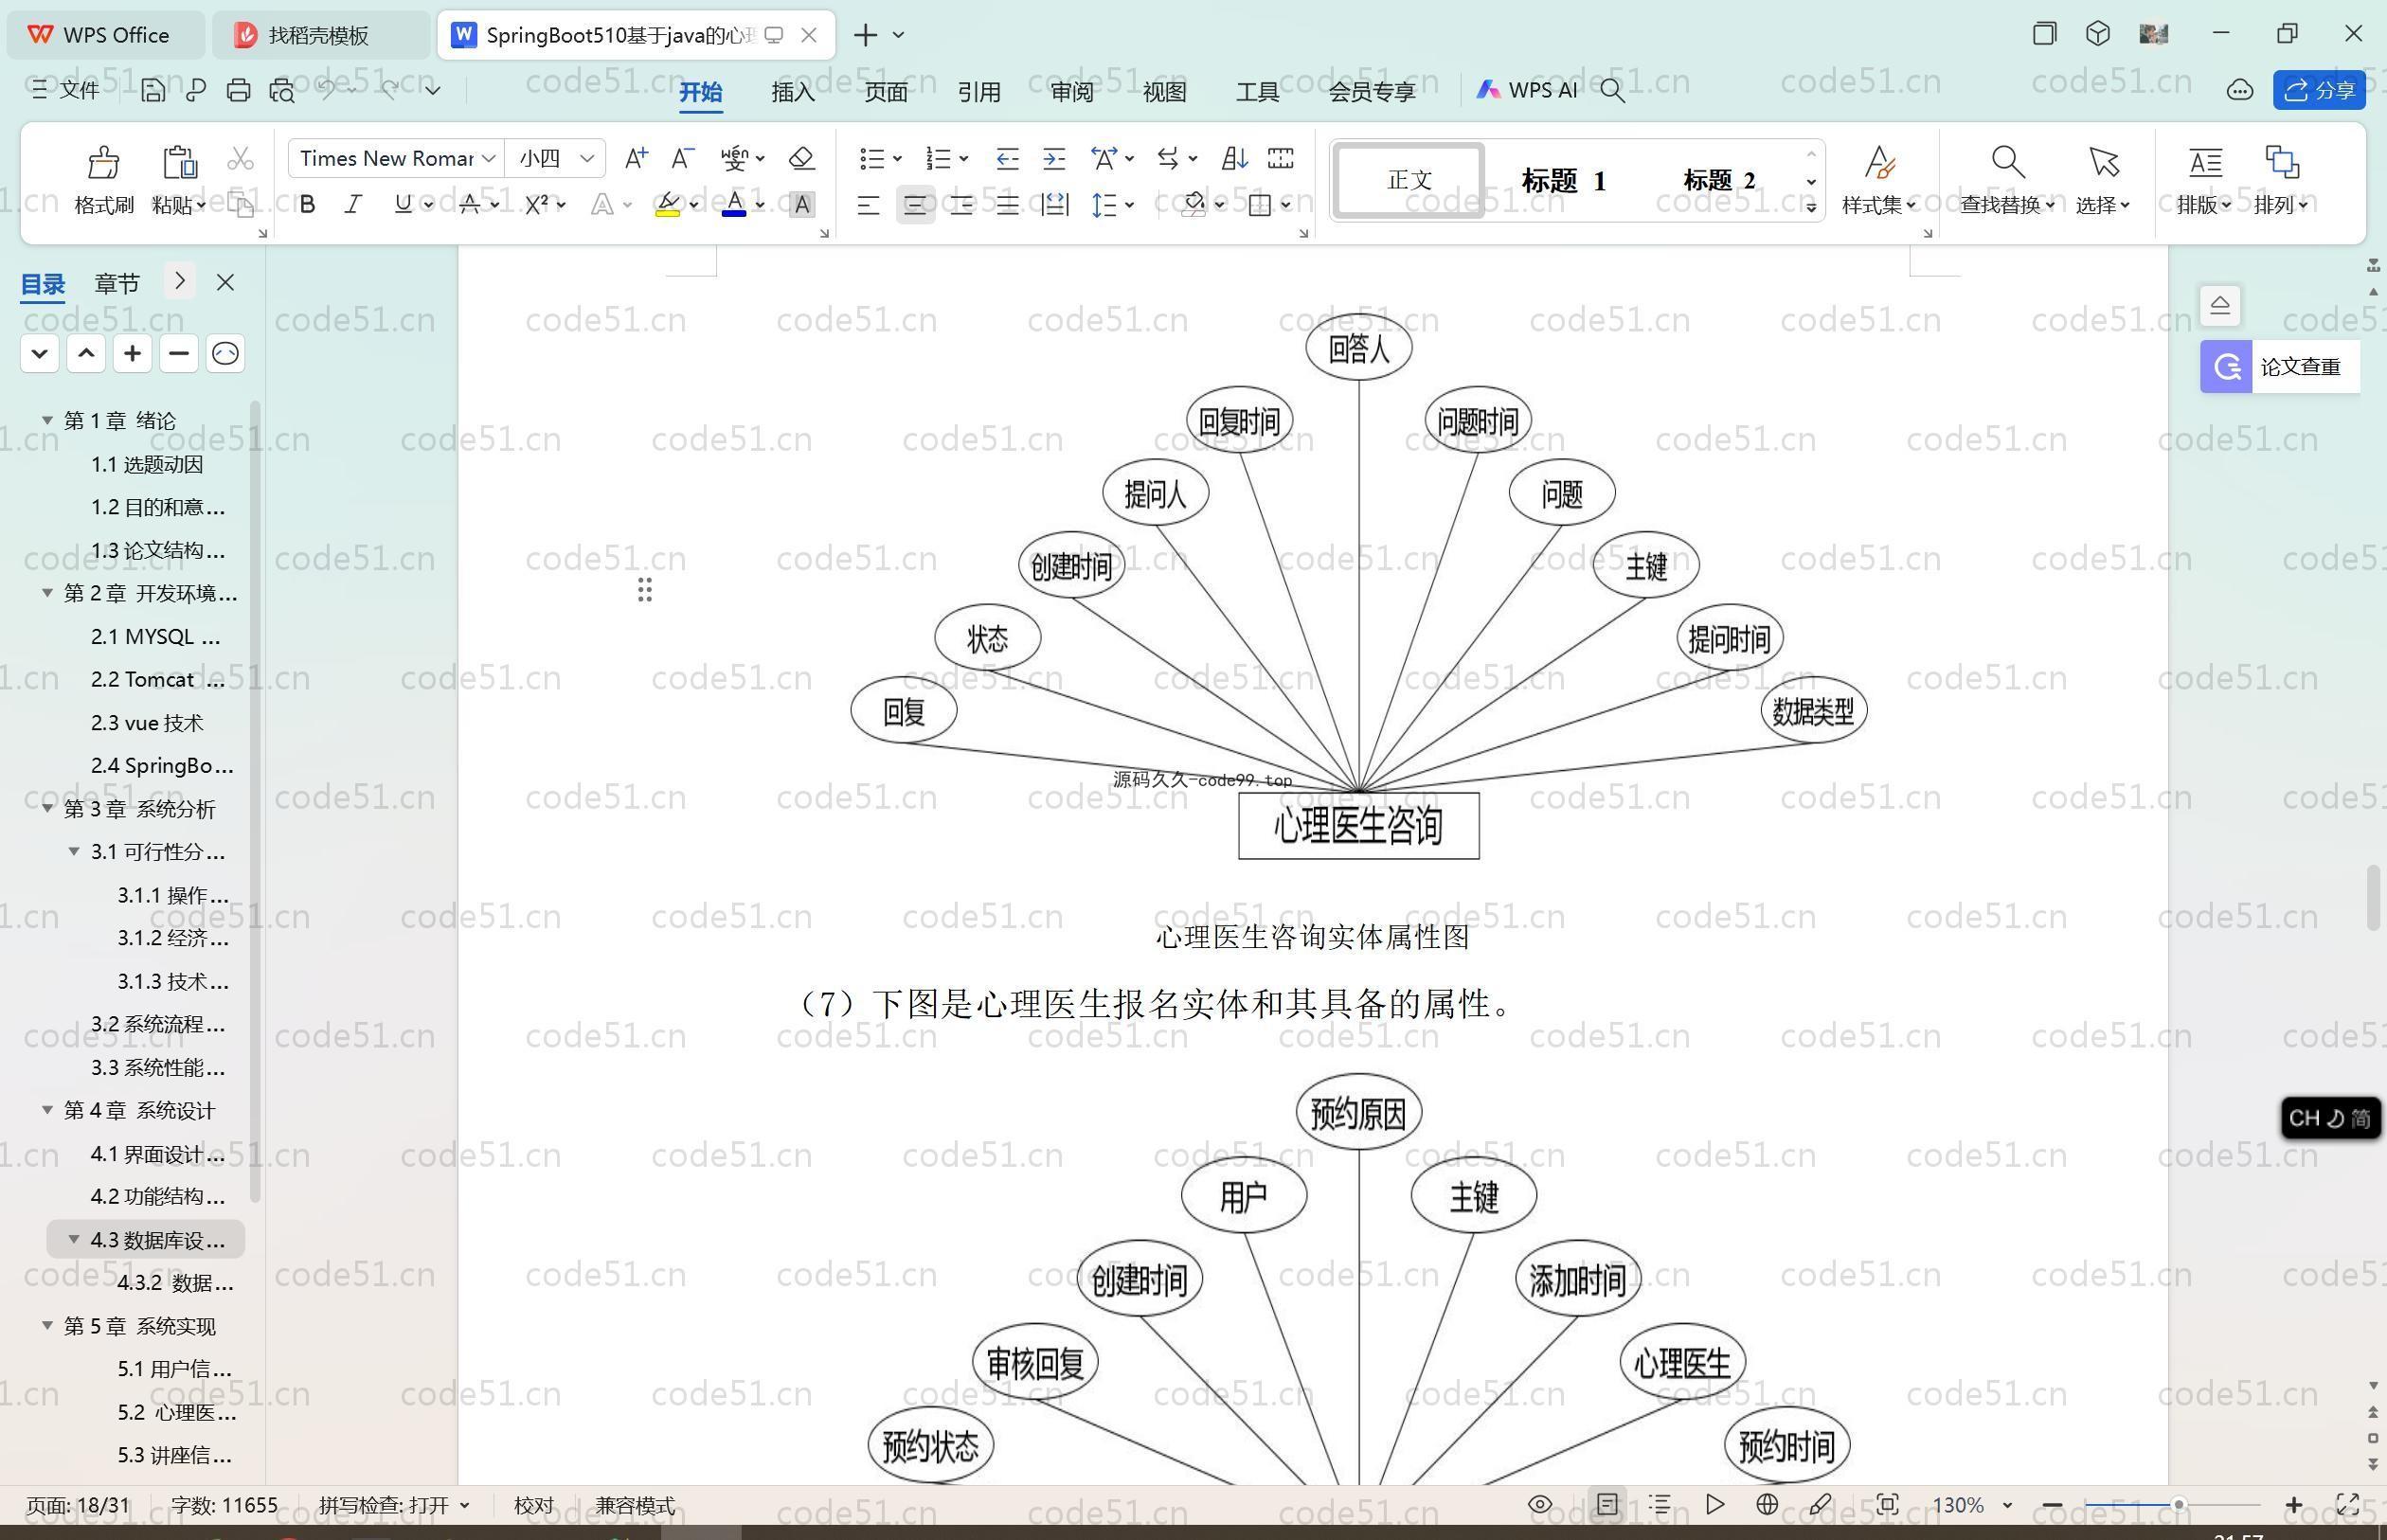2387x1540 pixels.
Task: Open the bullet list dropdown arrow
Action: [x=897, y=159]
